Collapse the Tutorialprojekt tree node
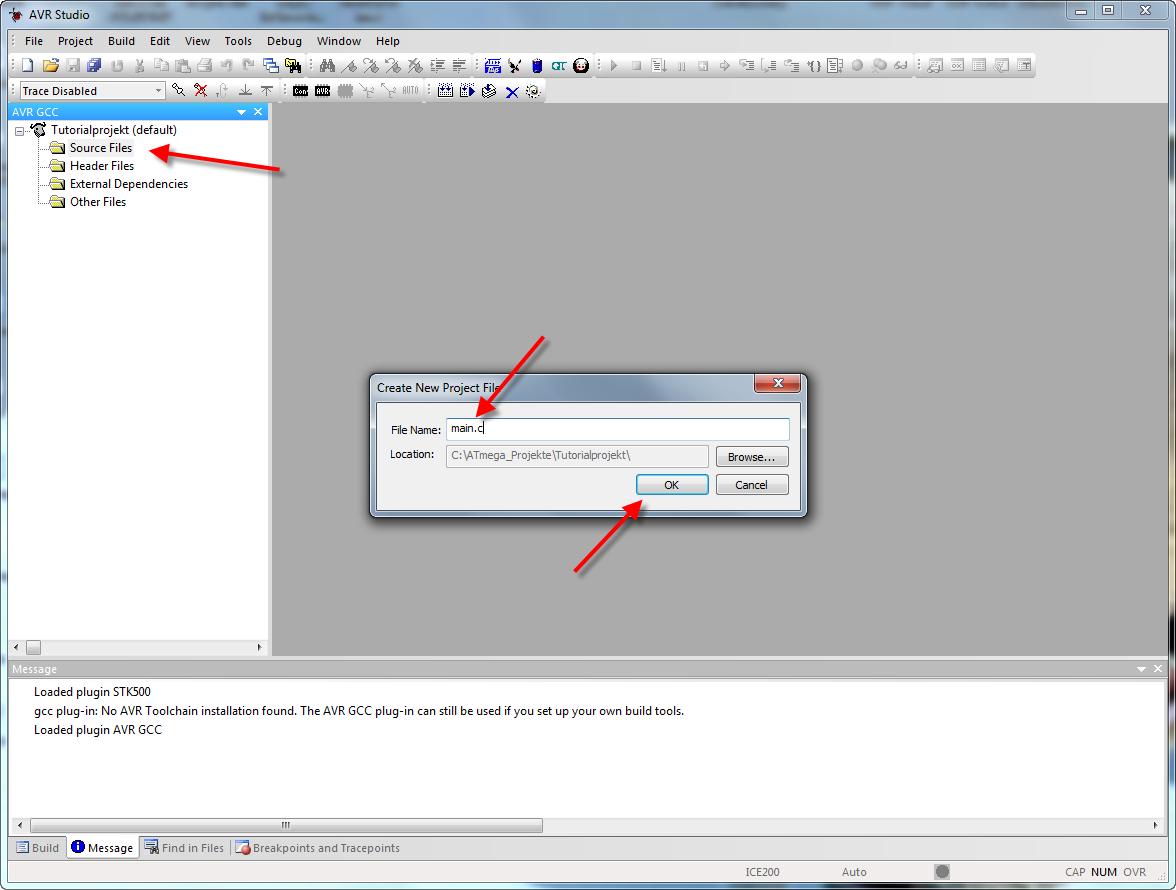The image size is (1176, 890). click(x=20, y=131)
